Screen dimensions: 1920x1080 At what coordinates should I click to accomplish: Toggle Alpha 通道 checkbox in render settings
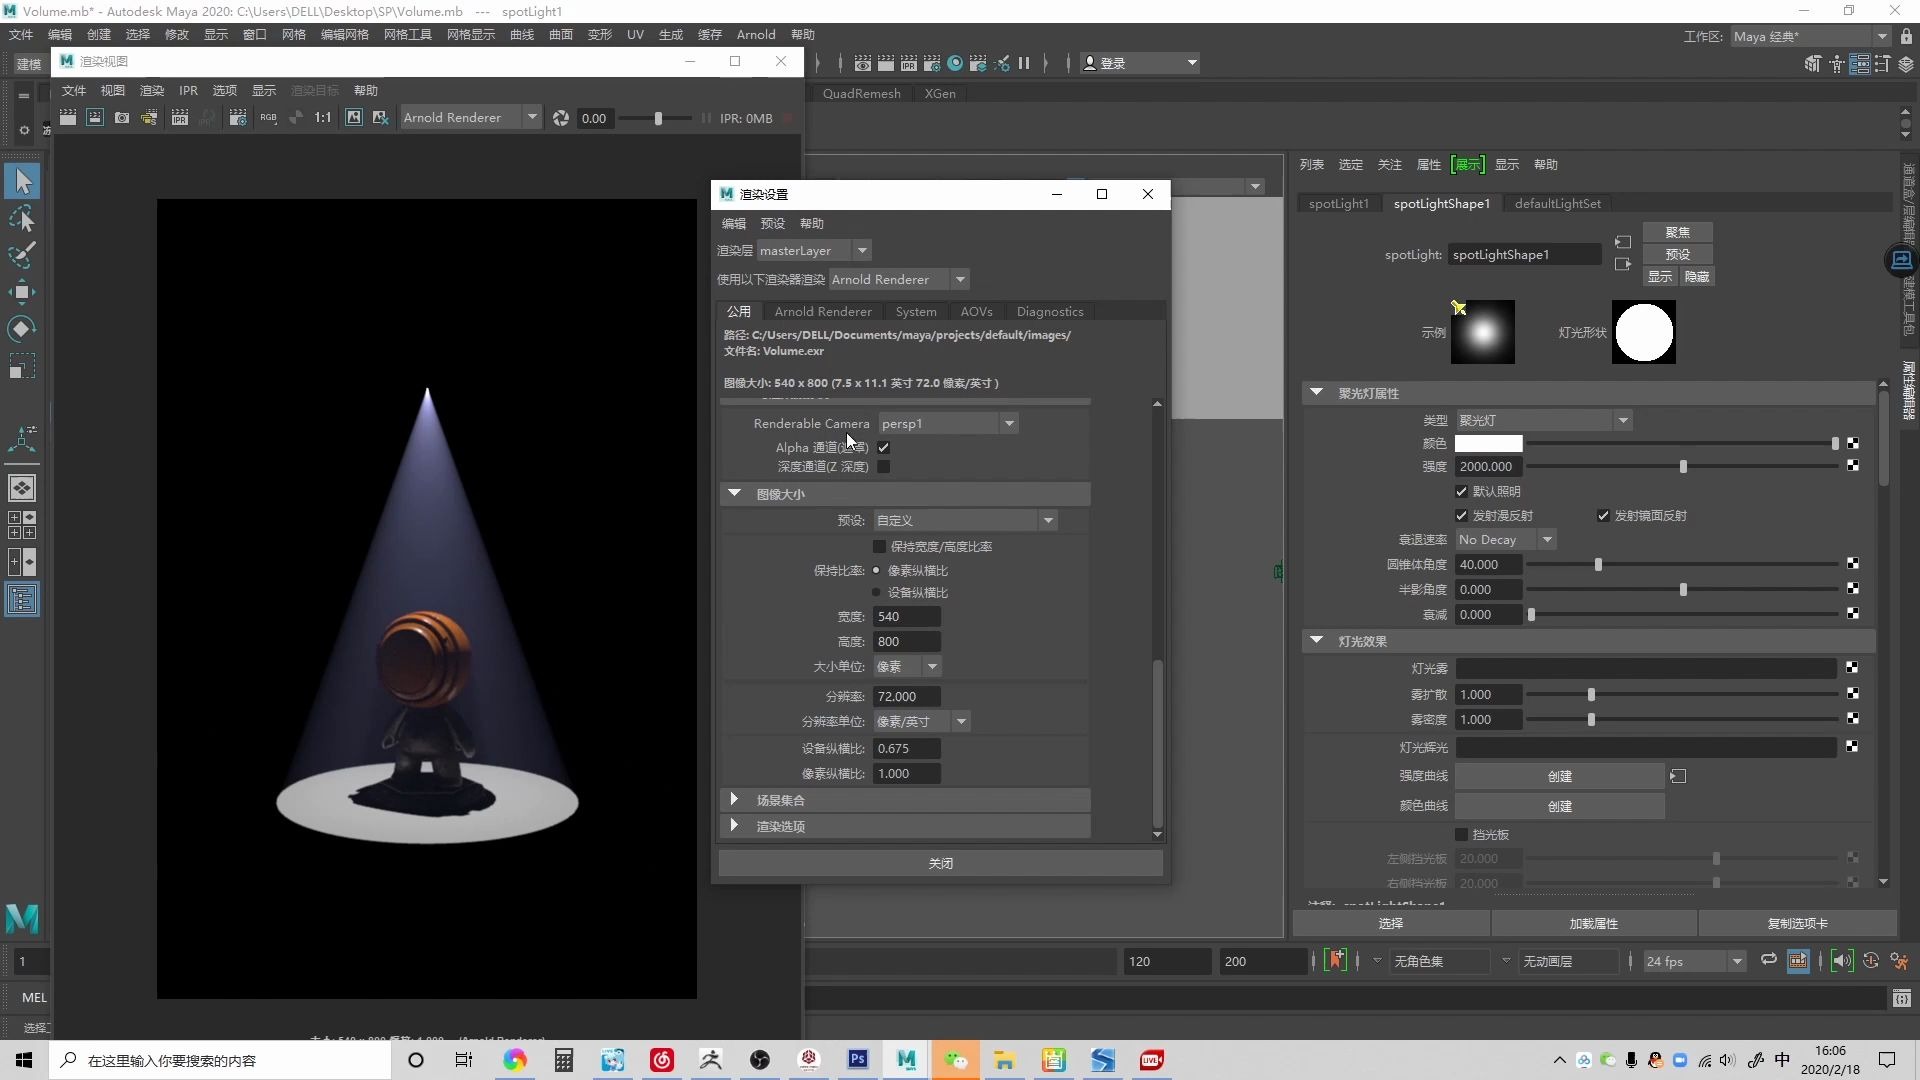[x=884, y=447]
